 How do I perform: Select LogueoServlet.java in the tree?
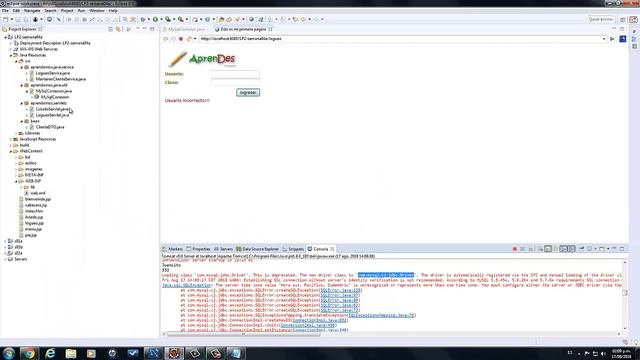pos(52,115)
